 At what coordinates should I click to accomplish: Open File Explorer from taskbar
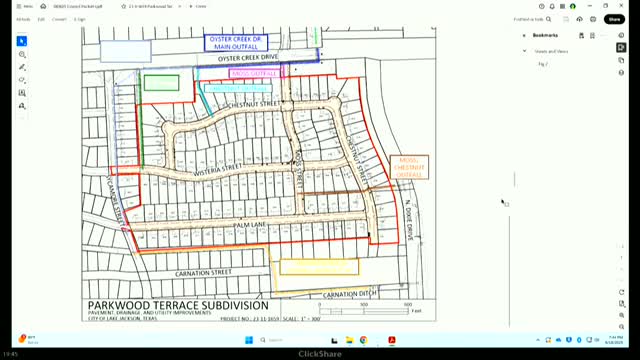[x=349, y=340]
